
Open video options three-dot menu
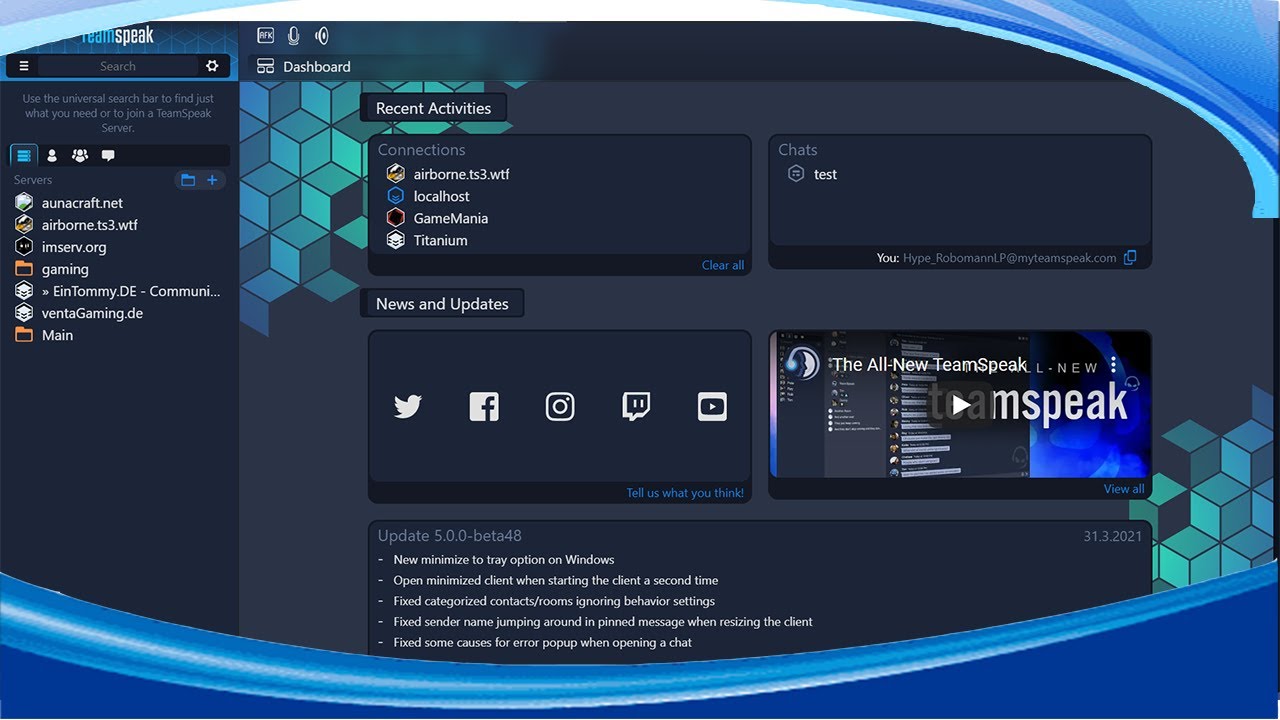[1113, 365]
